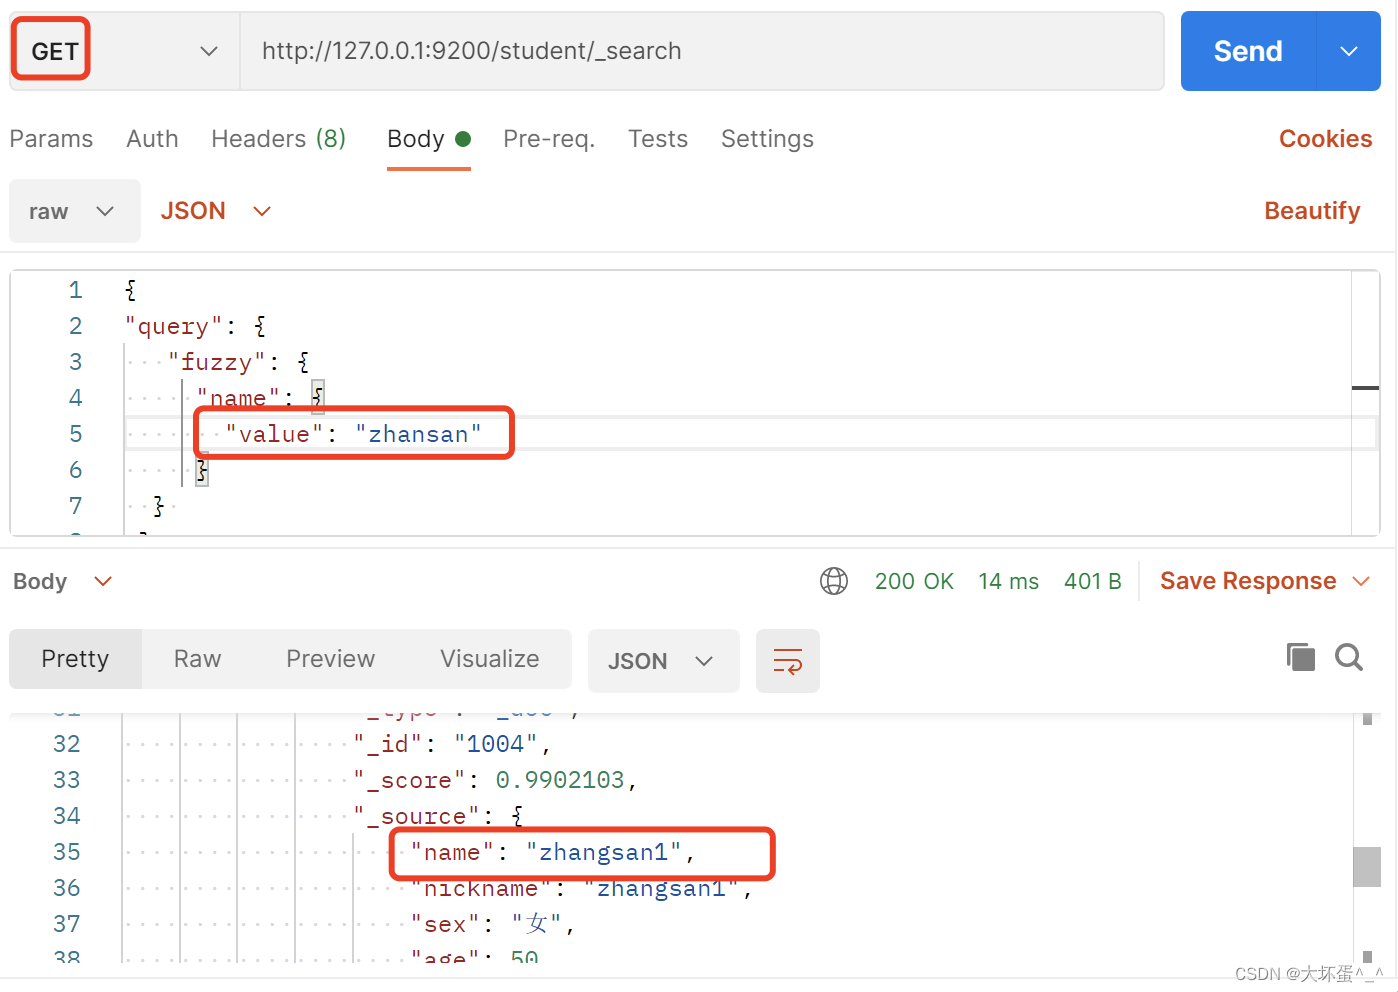Click the "sex" response line
The width and height of the screenshot is (1398, 992).
[493, 924]
